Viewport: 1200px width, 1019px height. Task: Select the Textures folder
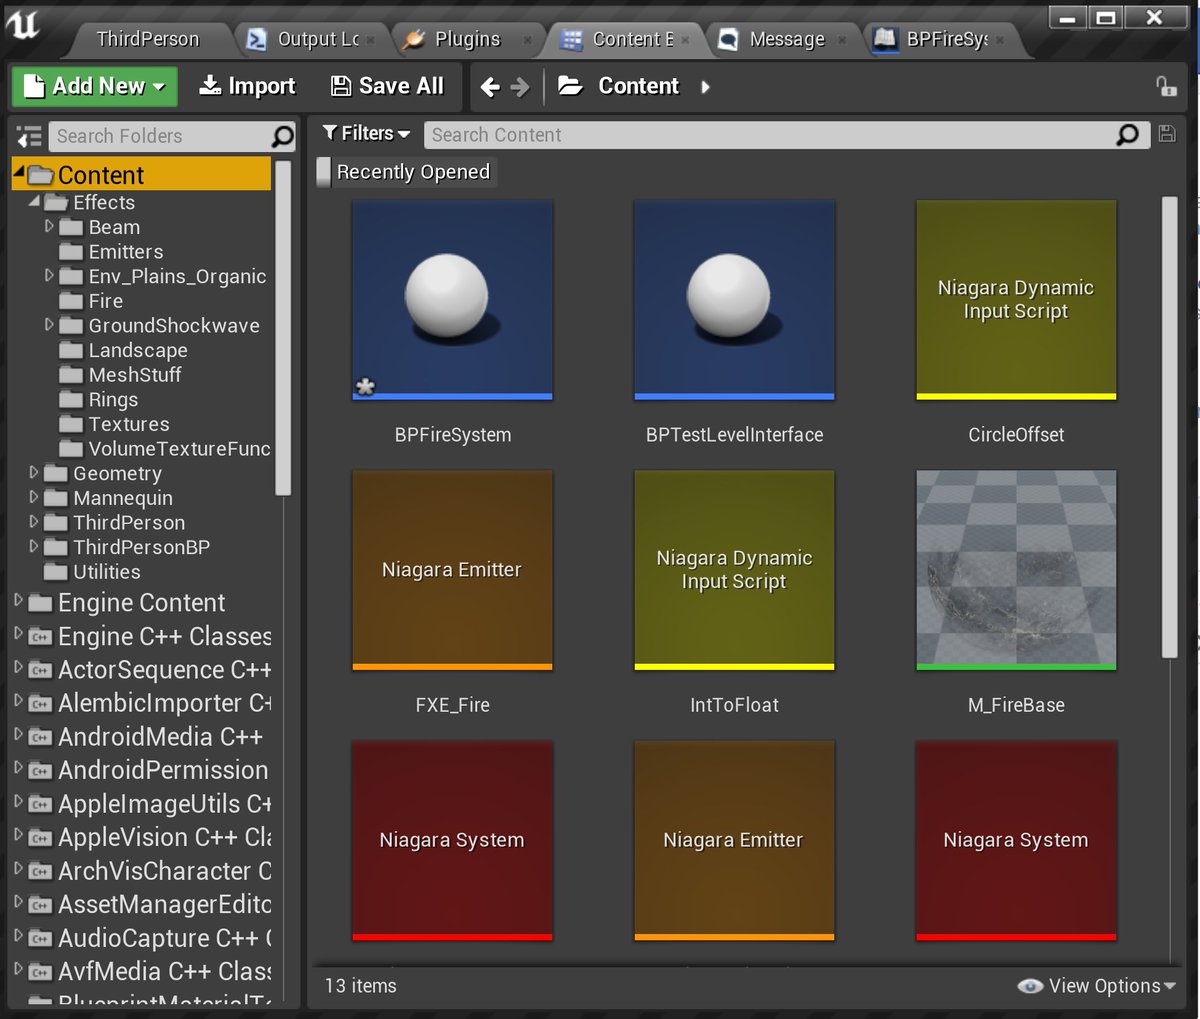coord(129,424)
